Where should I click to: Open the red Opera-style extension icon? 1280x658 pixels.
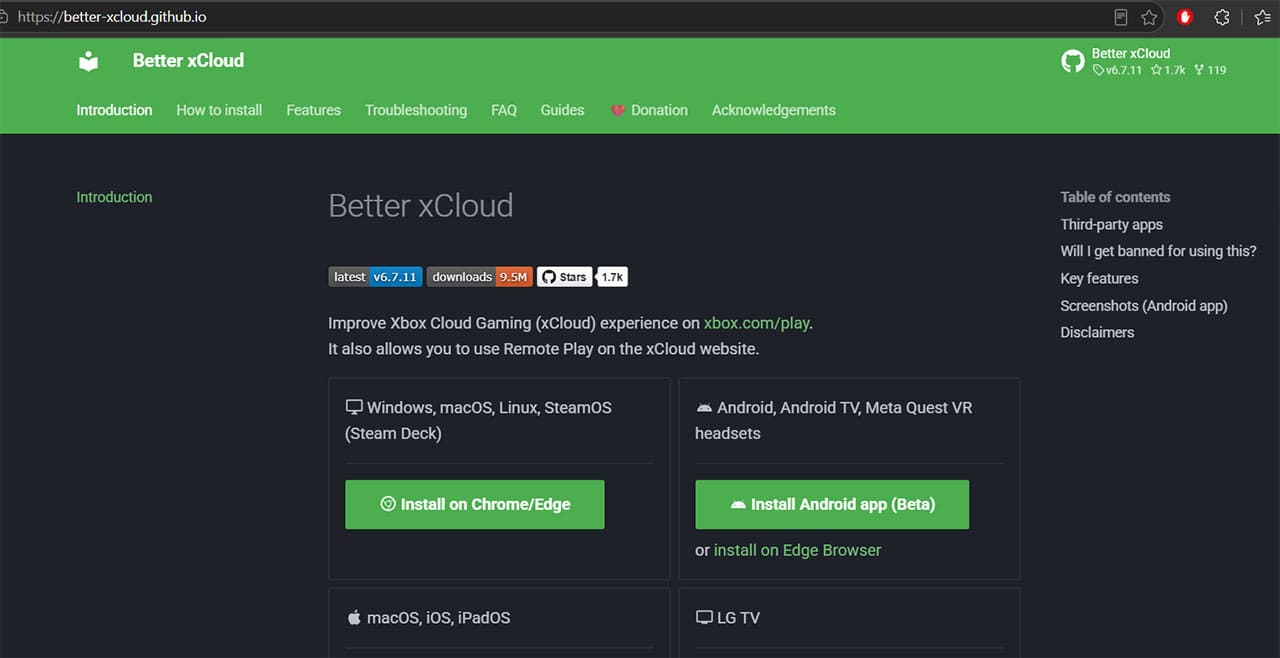[1185, 17]
